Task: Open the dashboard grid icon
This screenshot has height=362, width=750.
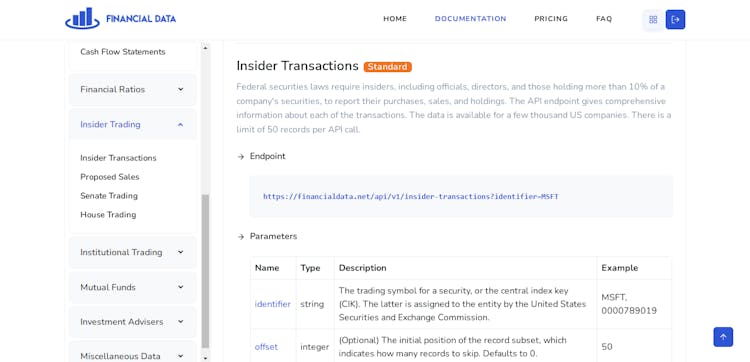Action: pos(653,20)
